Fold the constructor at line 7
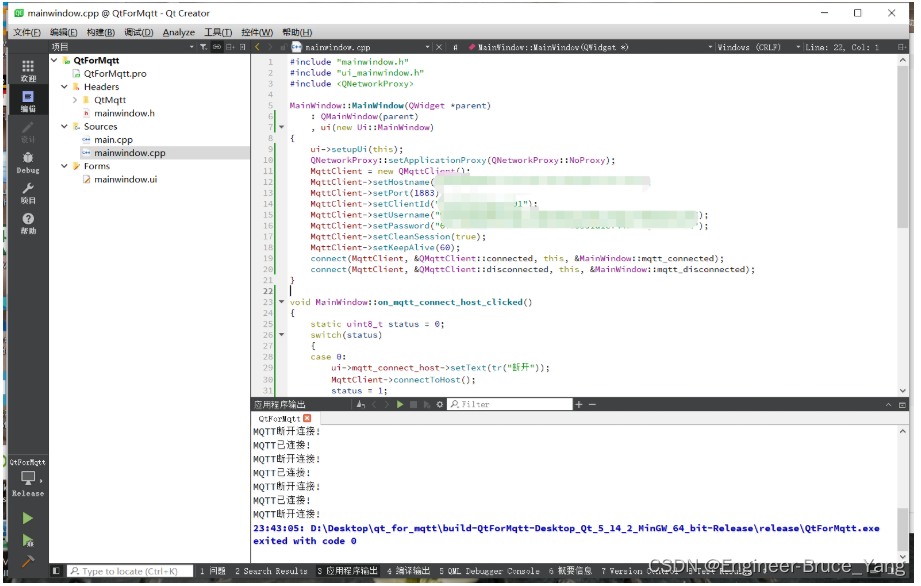This screenshot has height=586, width=921. point(281,127)
